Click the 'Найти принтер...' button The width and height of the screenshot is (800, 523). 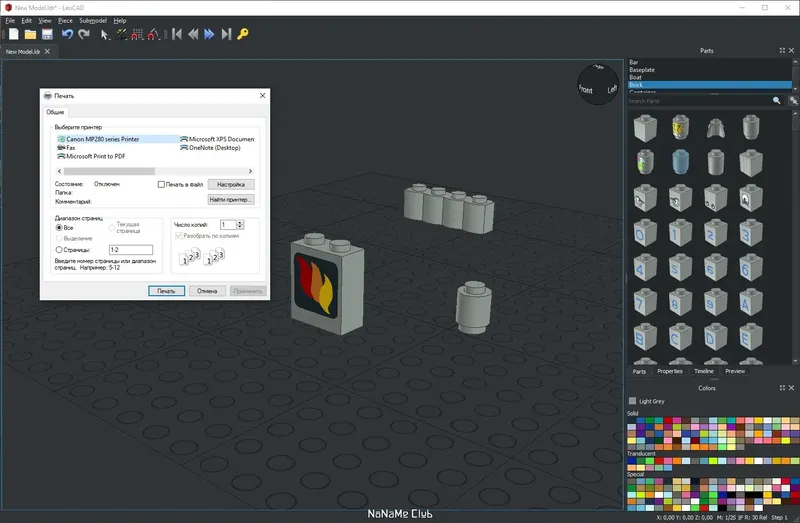231,200
